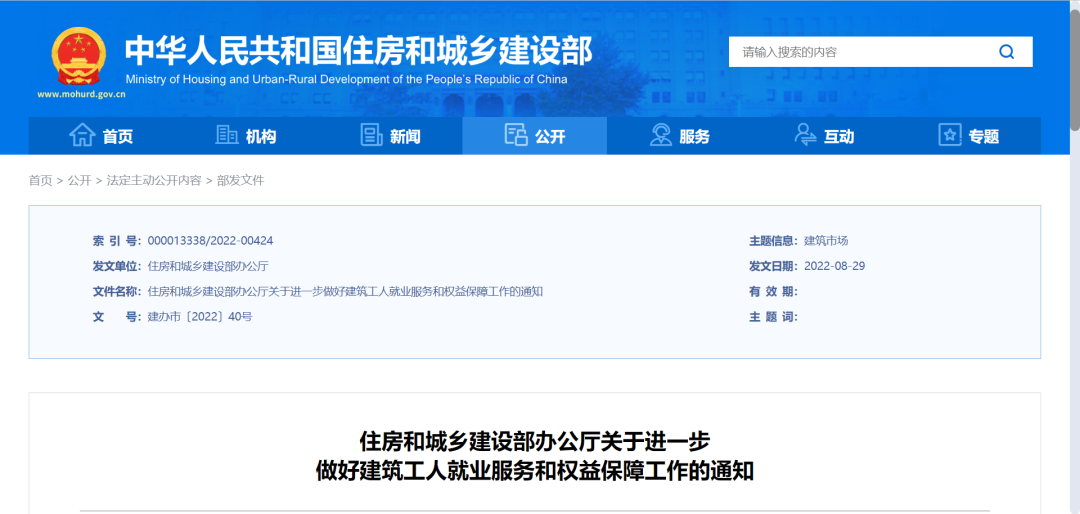This screenshot has height=514, width=1080.
Task: Click the building icon beside 机构
Action: (227, 135)
